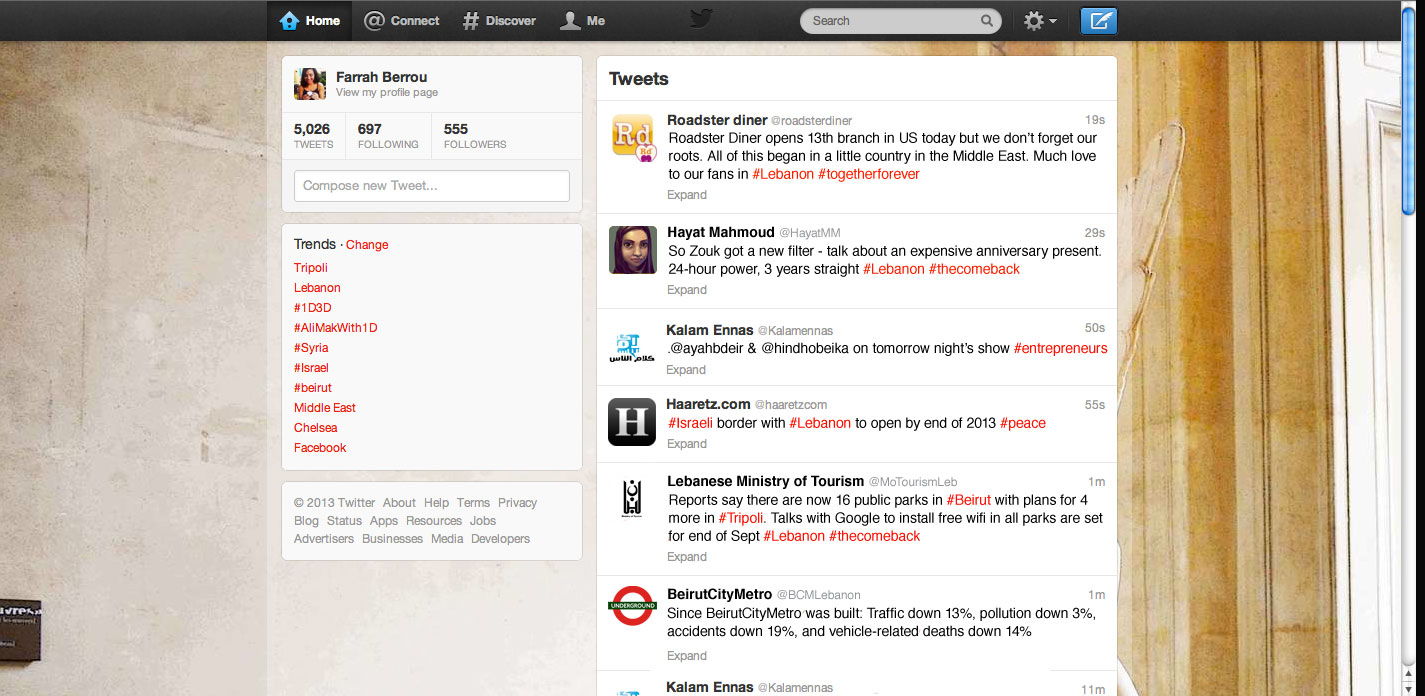1425x696 pixels.
Task: Click Lebanese Ministry of Tourism avatar
Action: 632,499
